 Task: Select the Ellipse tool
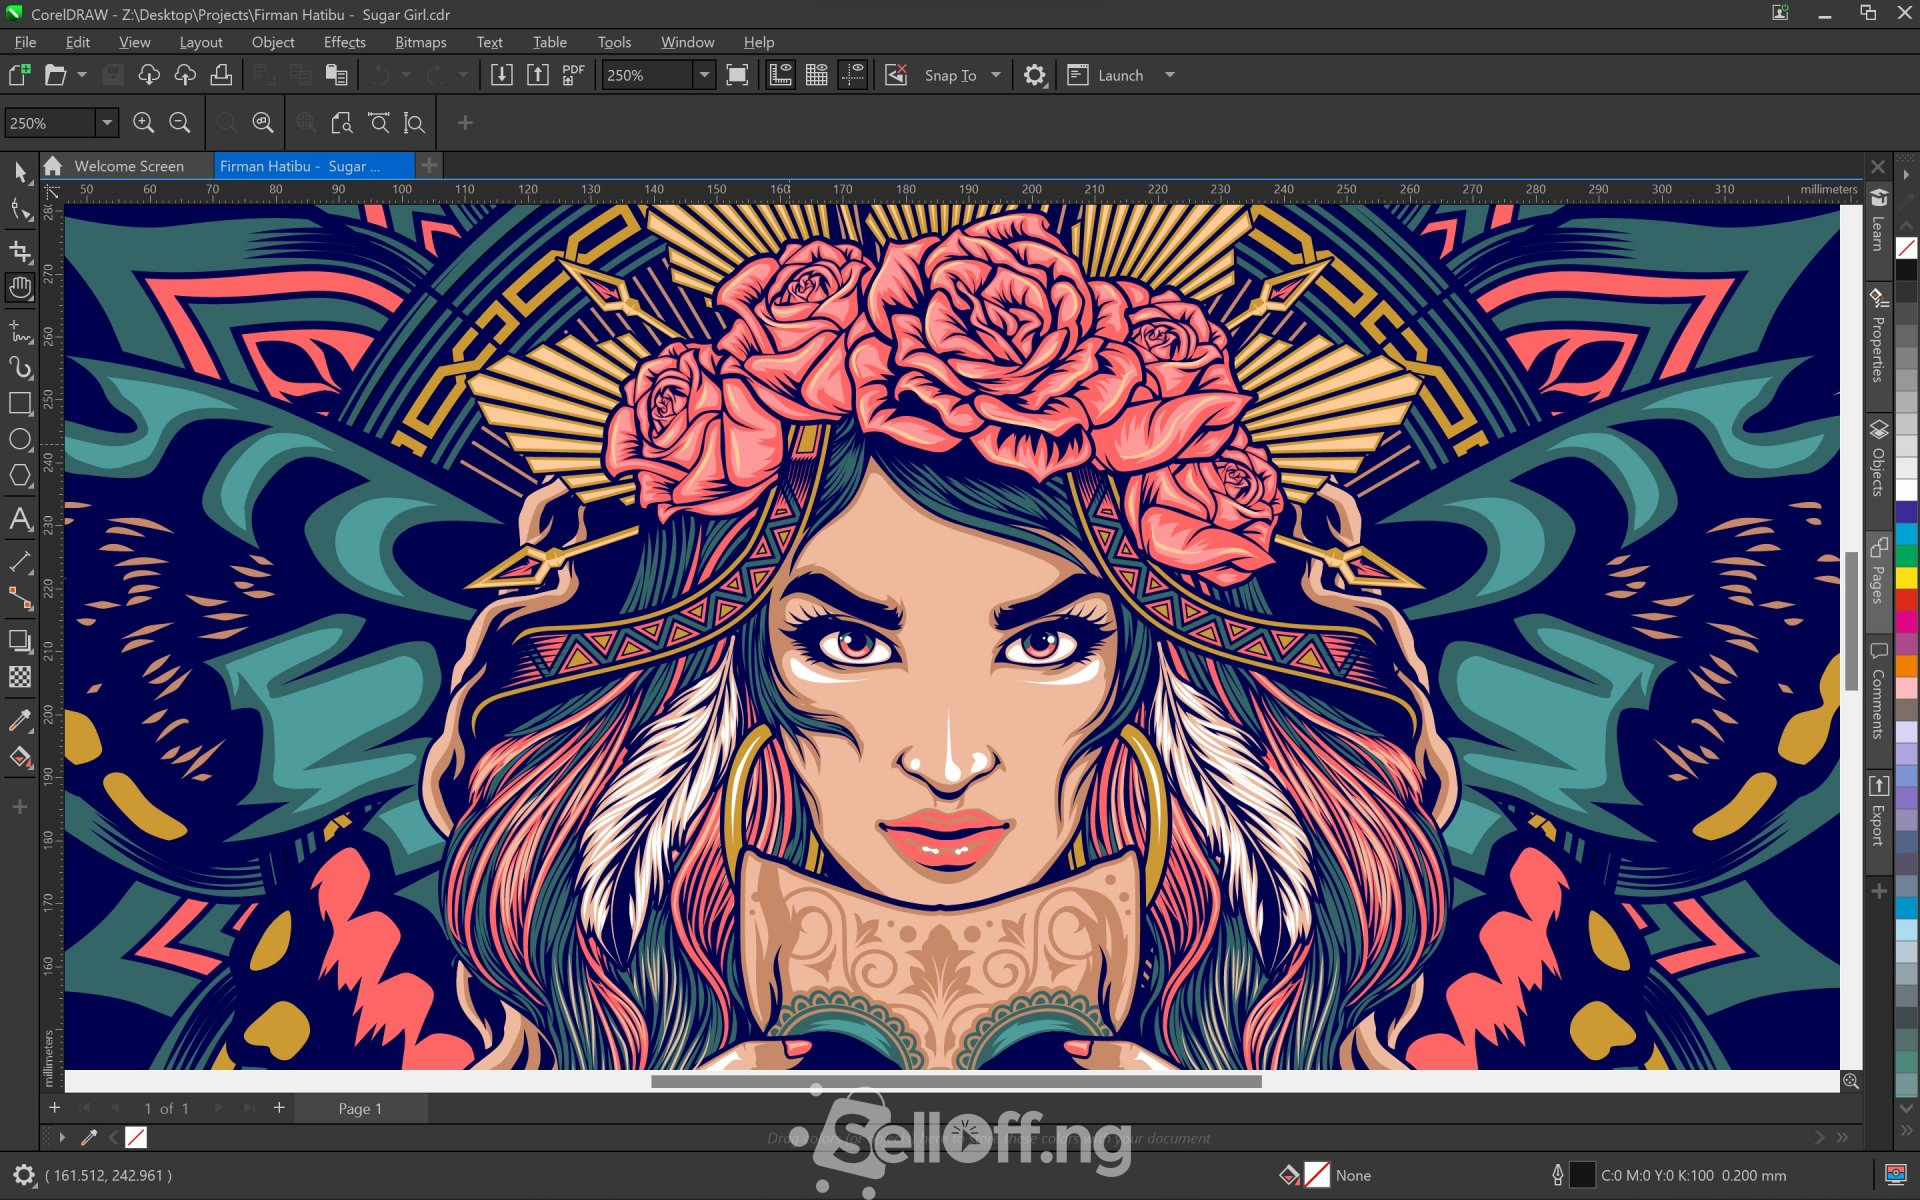click(20, 440)
